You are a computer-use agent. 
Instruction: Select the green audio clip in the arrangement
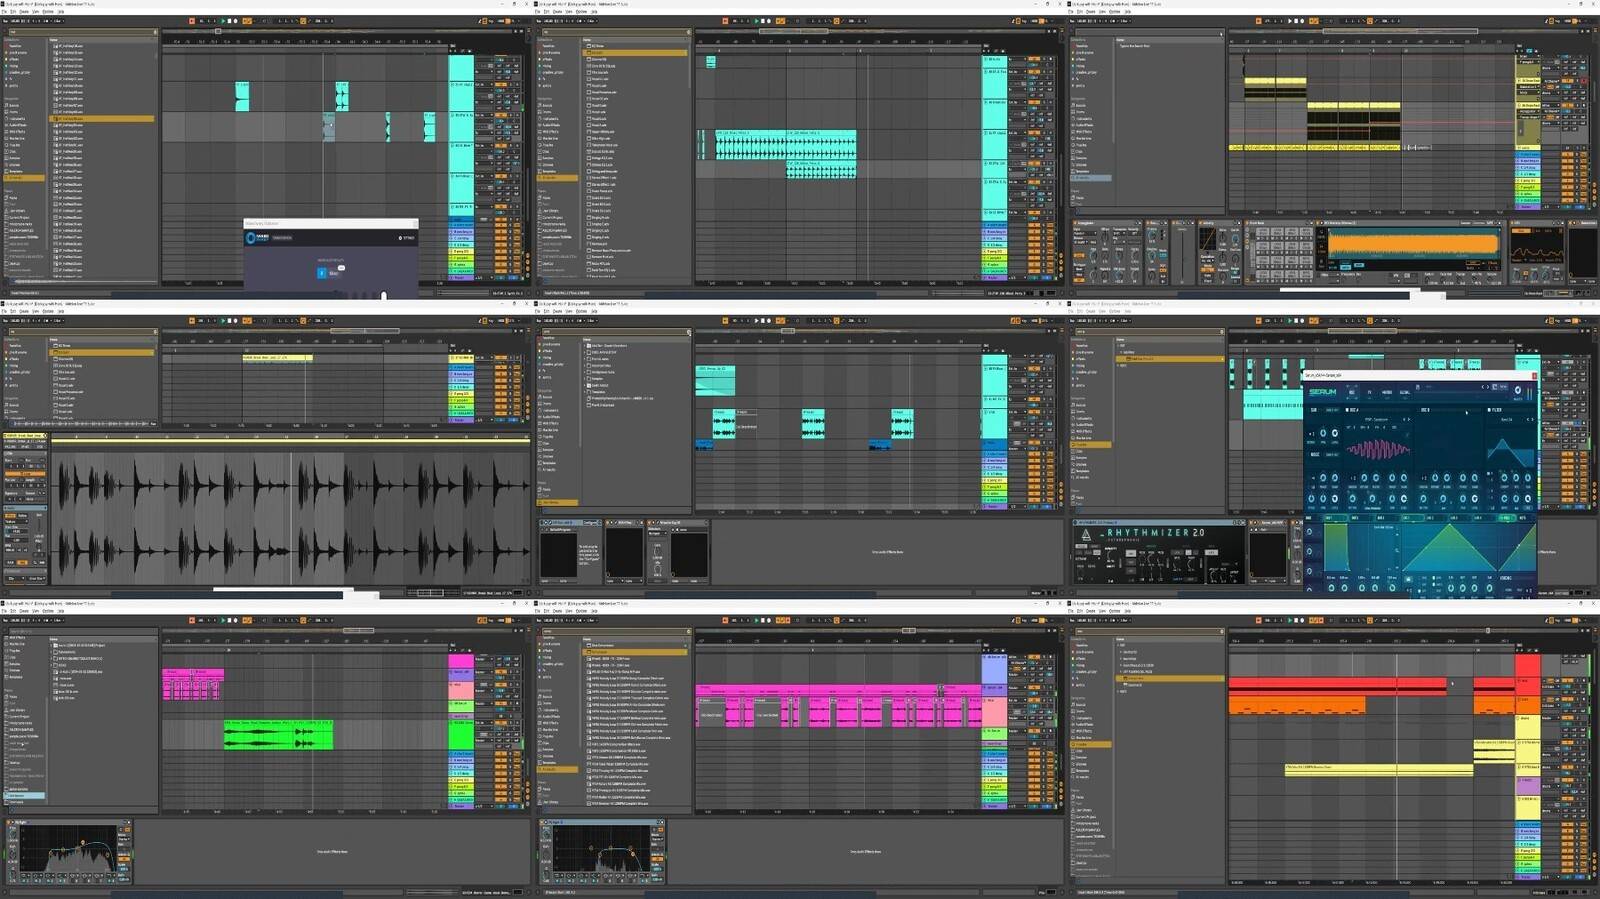click(278, 736)
